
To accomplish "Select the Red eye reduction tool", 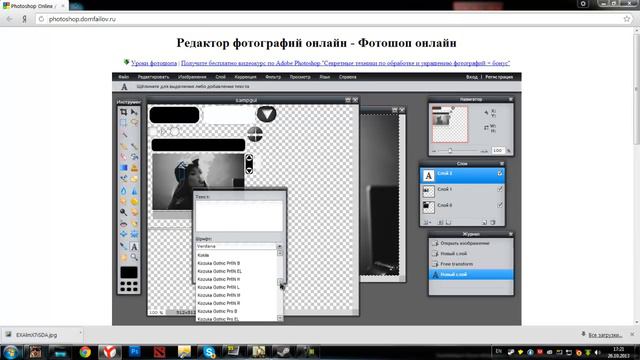I will [123, 224].
